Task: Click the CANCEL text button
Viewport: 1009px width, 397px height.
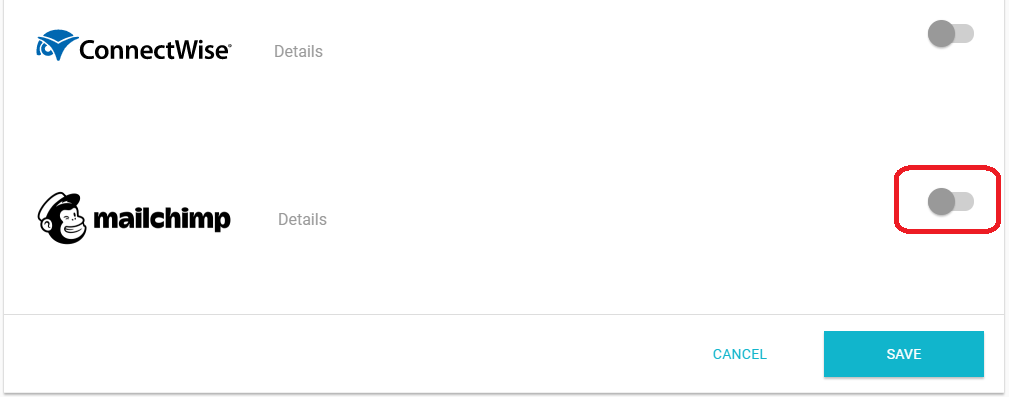Action: 740,355
